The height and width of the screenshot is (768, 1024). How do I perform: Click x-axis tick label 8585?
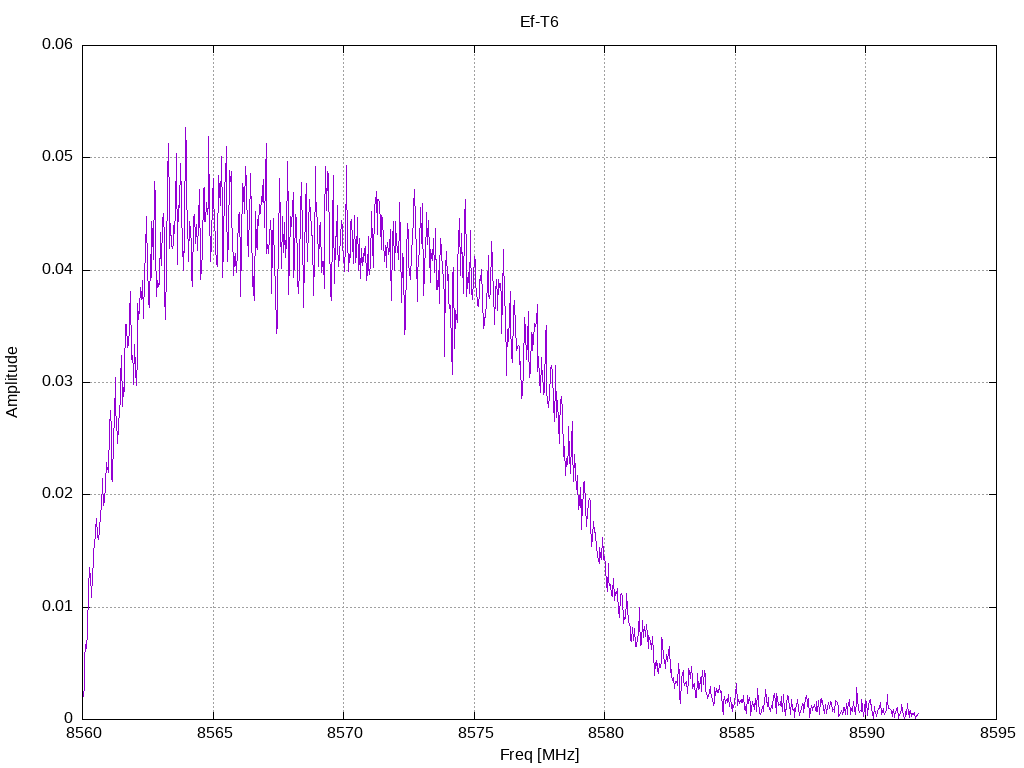[736, 733]
